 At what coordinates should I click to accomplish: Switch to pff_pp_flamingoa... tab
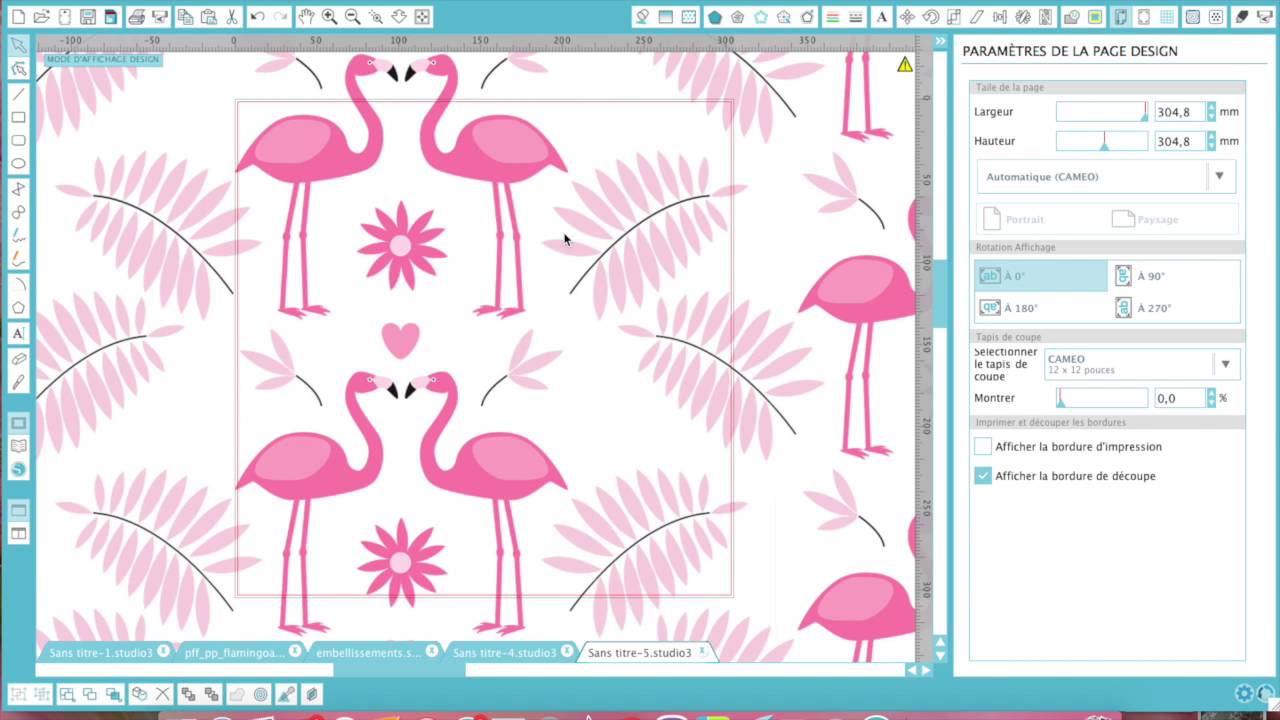coord(234,652)
